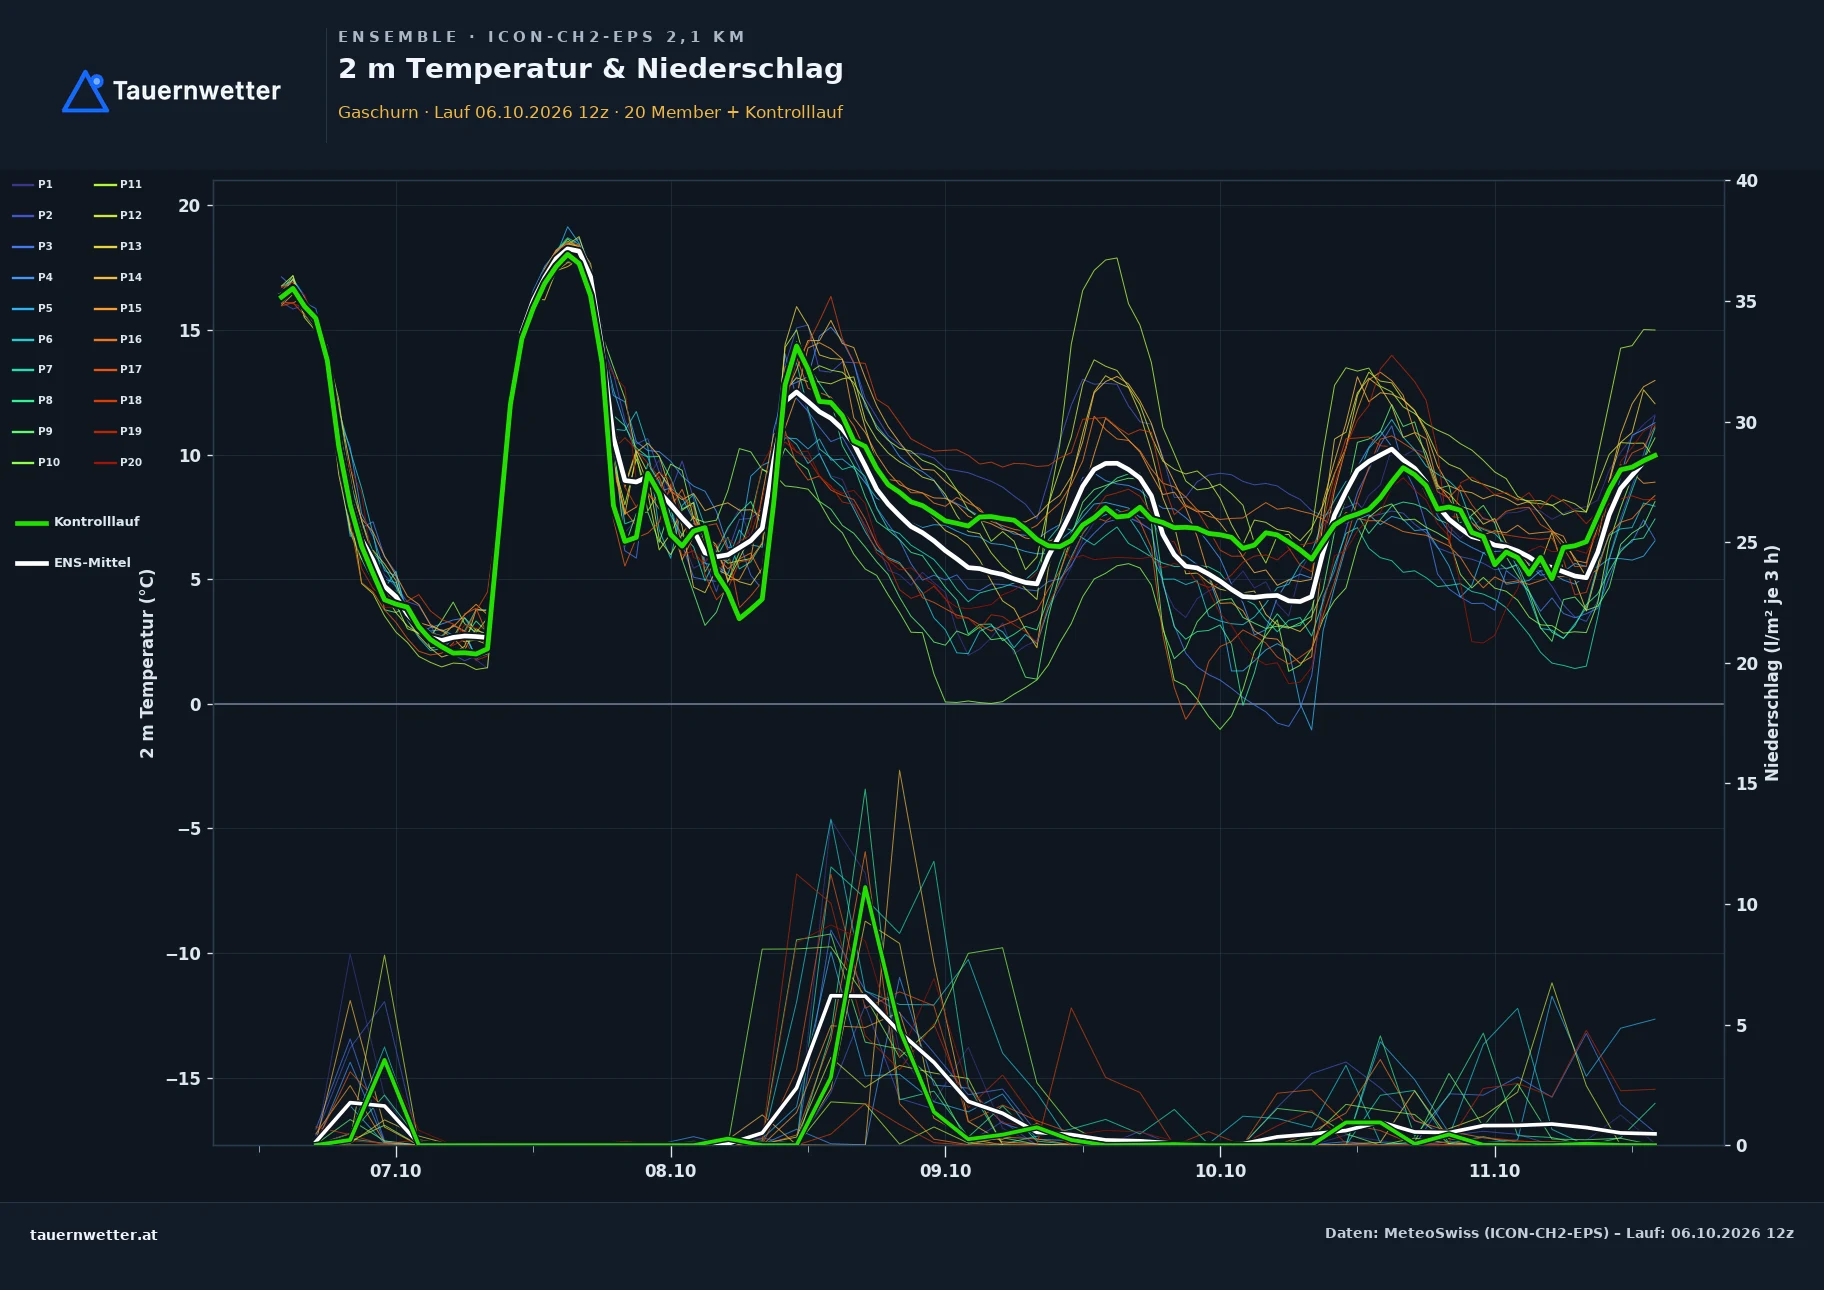Click the Niederschlag right axis title

pyautogui.click(x=1772, y=663)
